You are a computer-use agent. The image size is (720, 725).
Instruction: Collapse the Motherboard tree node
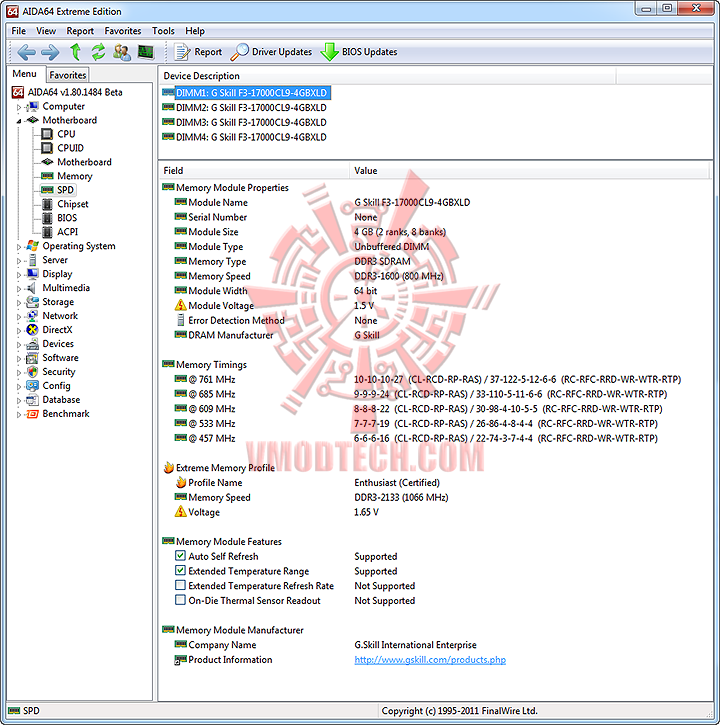coord(19,121)
